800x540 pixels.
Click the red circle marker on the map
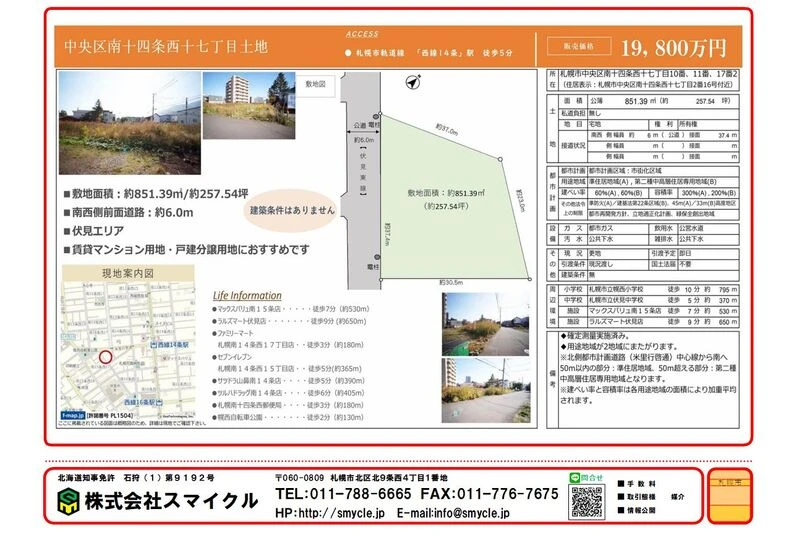pyautogui.click(x=106, y=357)
